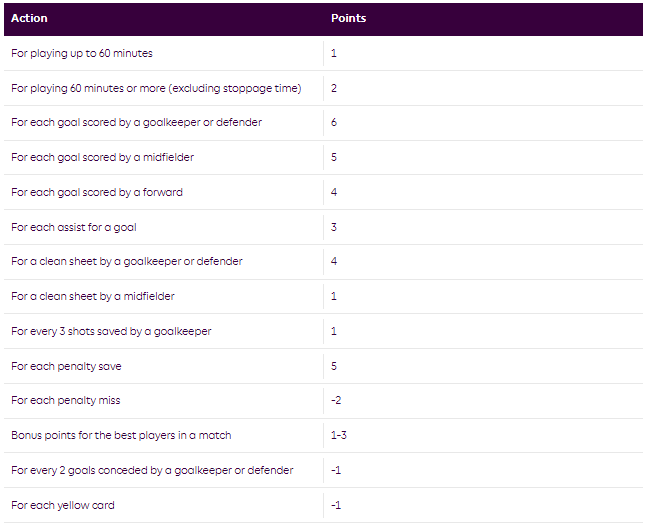Click 'For each penalty save' text
Image resolution: width=647 pixels, height=526 pixels.
tap(66, 366)
